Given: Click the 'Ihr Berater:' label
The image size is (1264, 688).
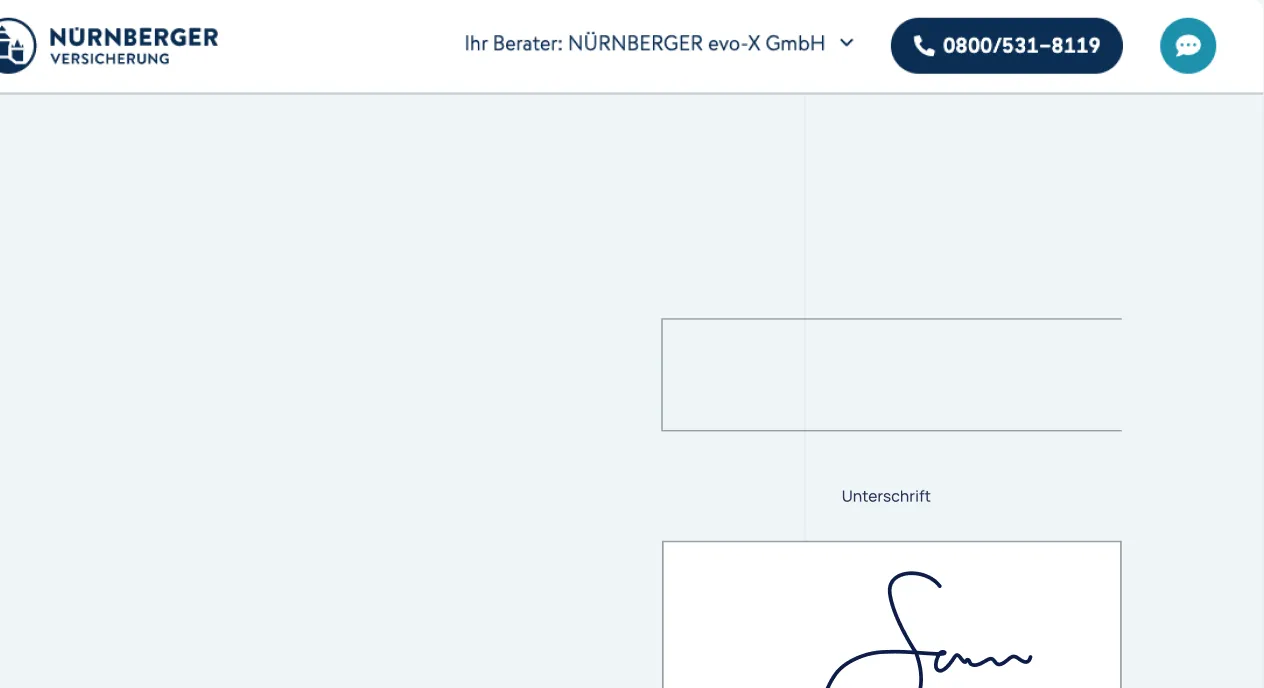Looking at the screenshot, I should [x=514, y=44].
